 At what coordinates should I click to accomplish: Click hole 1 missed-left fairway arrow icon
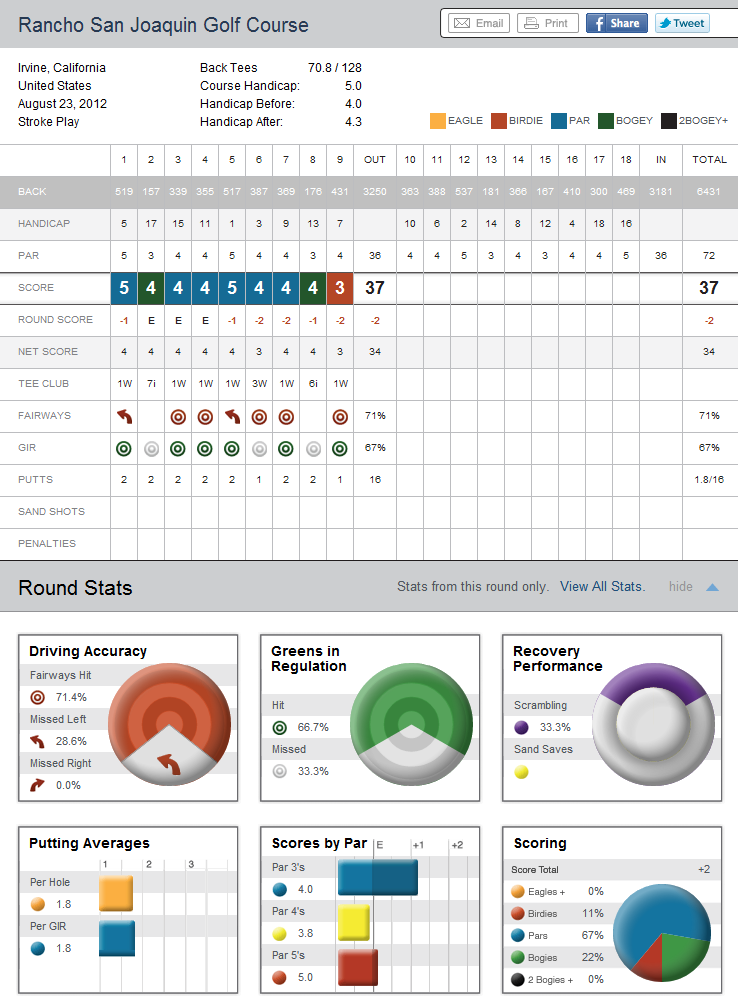click(124, 416)
